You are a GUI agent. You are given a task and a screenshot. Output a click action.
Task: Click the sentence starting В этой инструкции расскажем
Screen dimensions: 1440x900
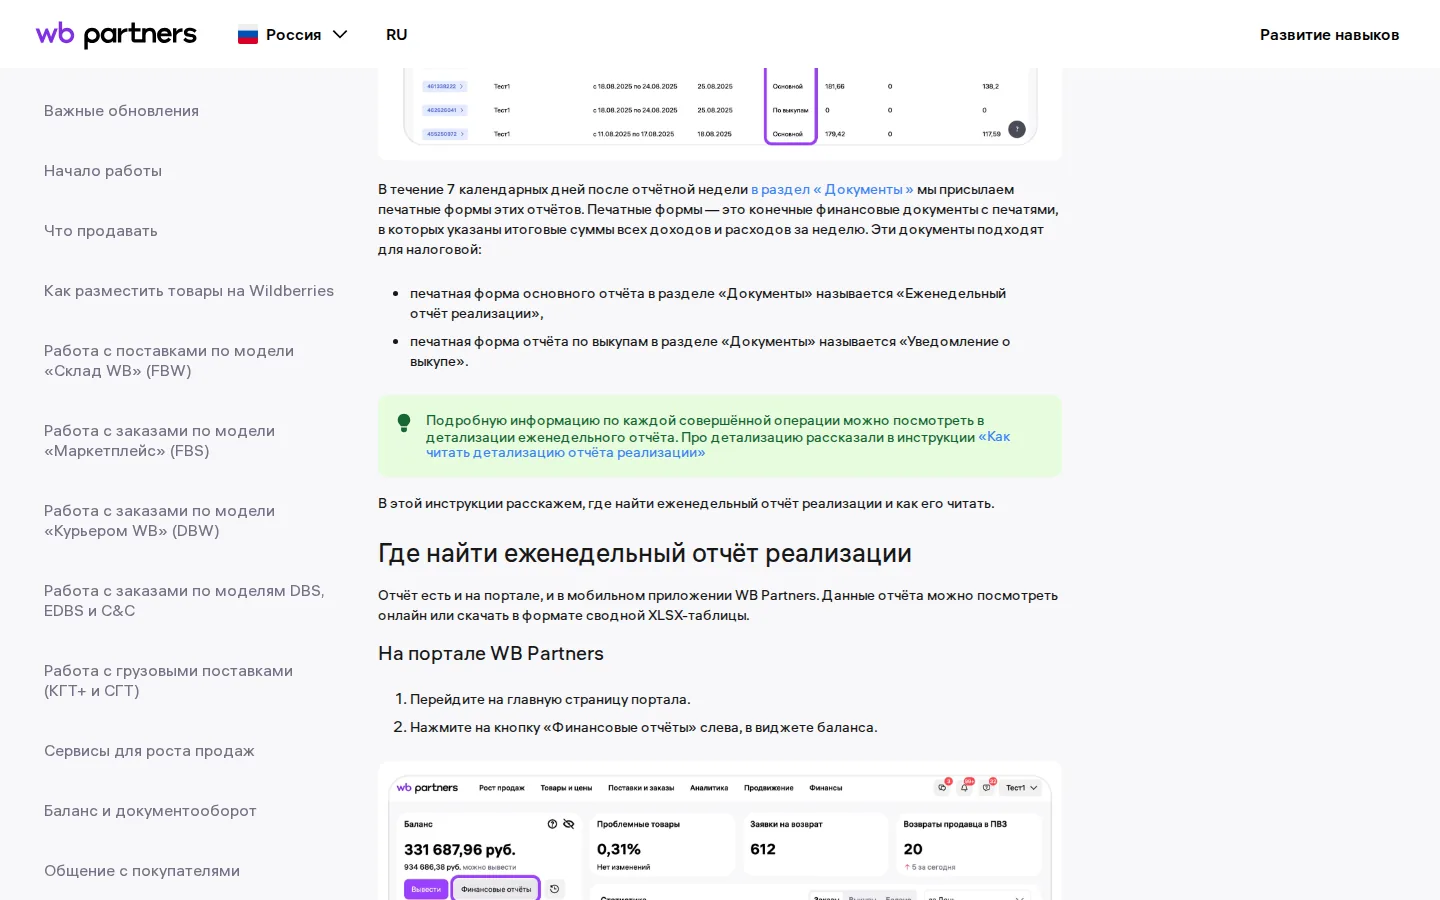[686, 503]
